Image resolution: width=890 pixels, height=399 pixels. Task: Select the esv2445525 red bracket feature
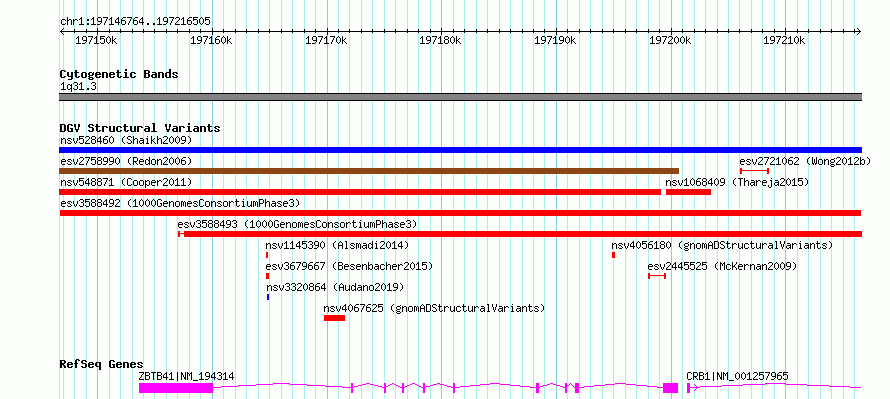pyautogui.click(x=657, y=276)
